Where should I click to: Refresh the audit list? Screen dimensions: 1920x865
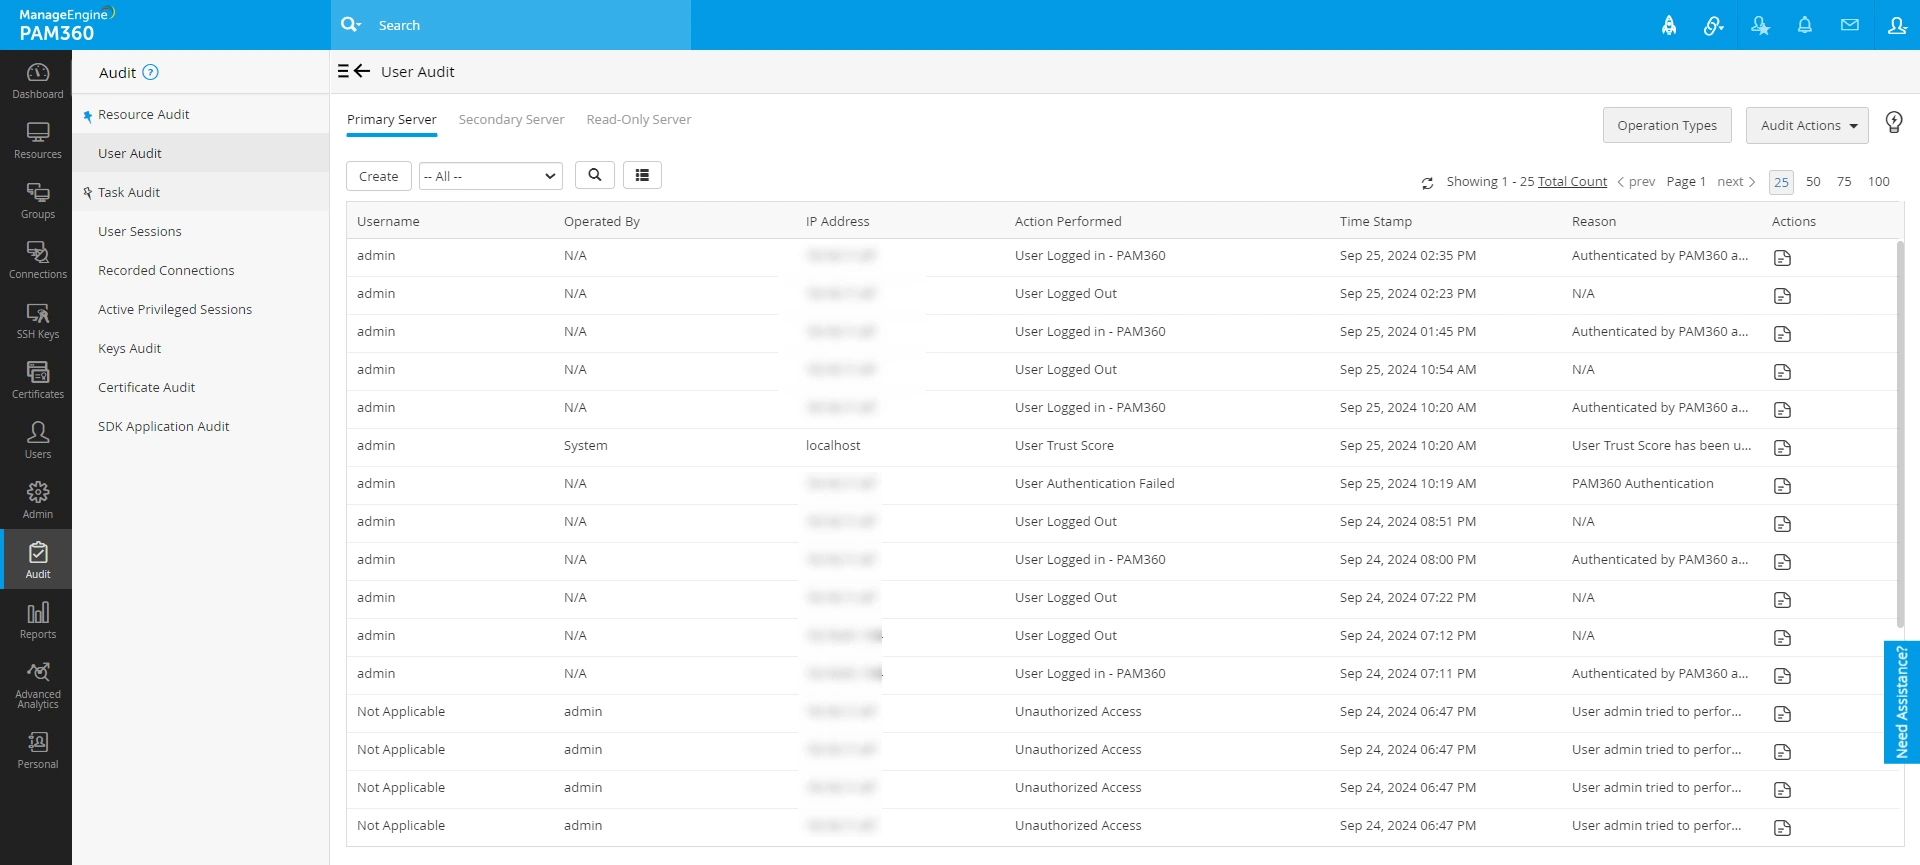[x=1428, y=183]
